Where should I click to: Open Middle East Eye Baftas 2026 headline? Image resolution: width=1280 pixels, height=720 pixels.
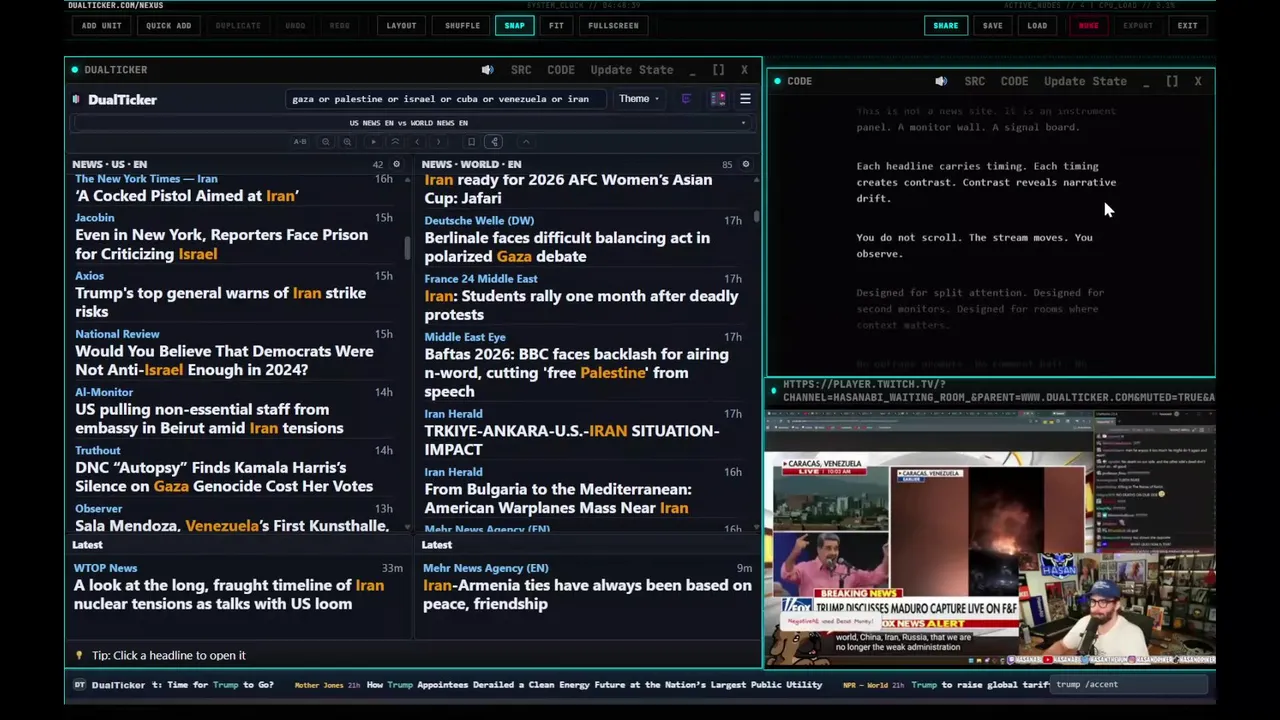click(576, 373)
